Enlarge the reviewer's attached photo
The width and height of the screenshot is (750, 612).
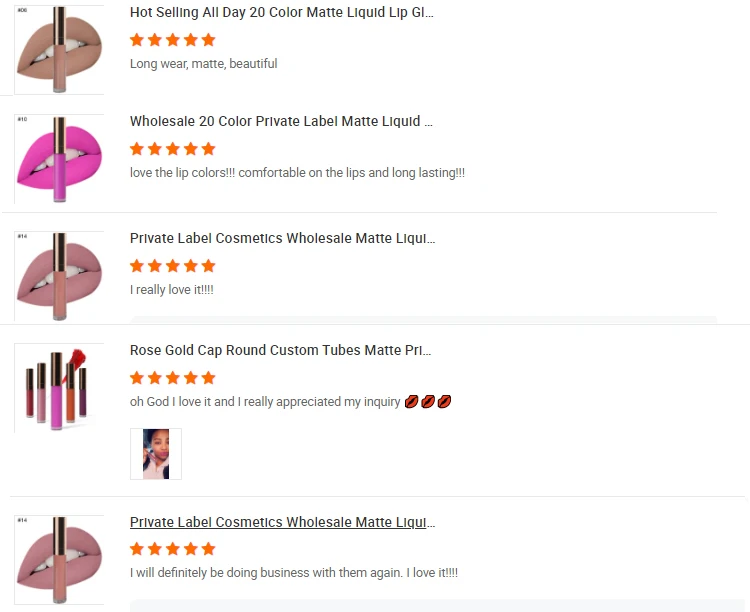tap(156, 454)
